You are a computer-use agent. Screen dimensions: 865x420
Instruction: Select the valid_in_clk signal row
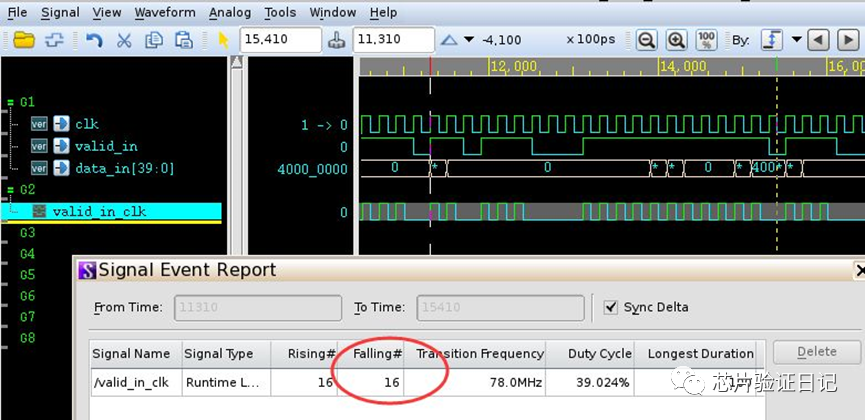click(x=111, y=211)
